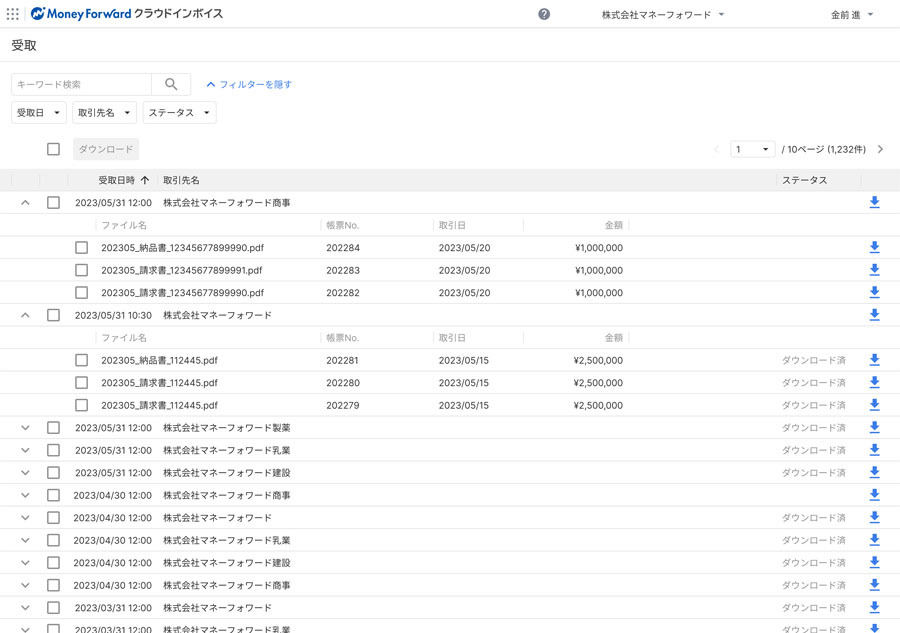Select checkbox for 202305_請求書_12345677899991.pdf
Viewport: 900px width, 633px height.
pyautogui.click(x=82, y=270)
